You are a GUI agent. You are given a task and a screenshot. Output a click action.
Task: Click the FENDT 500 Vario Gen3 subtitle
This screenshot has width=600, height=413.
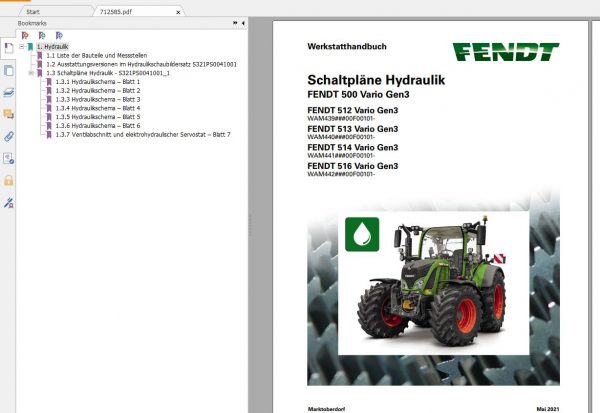[358, 95]
